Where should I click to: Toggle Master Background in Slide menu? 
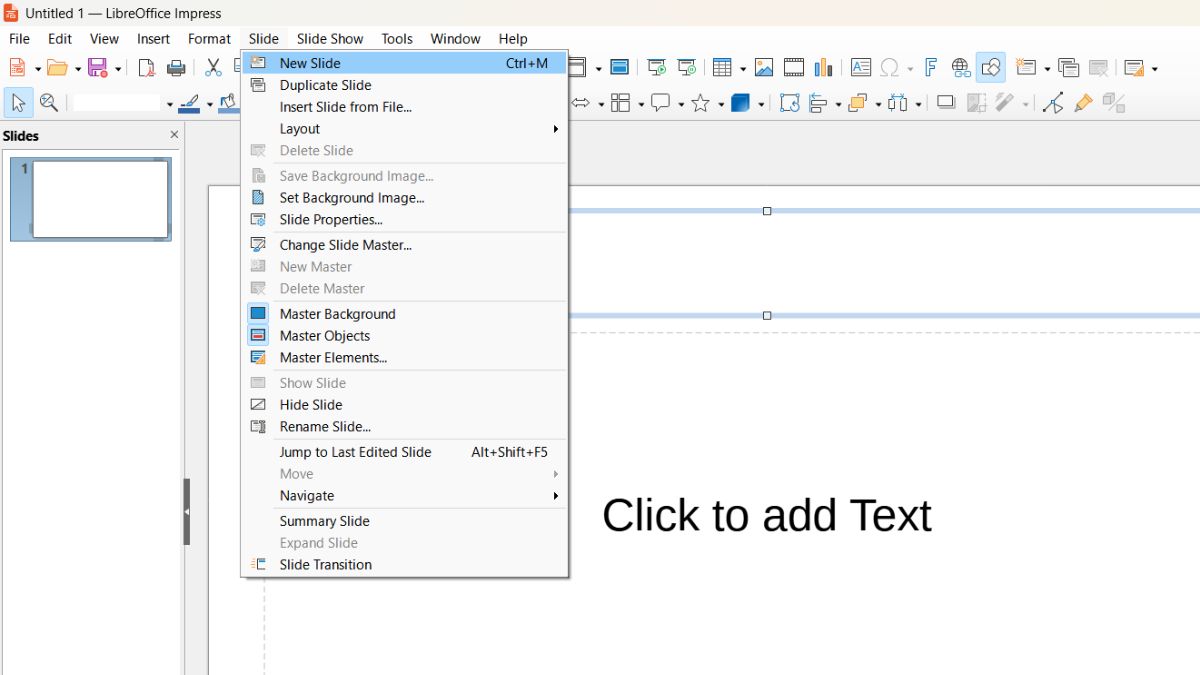click(x=405, y=314)
